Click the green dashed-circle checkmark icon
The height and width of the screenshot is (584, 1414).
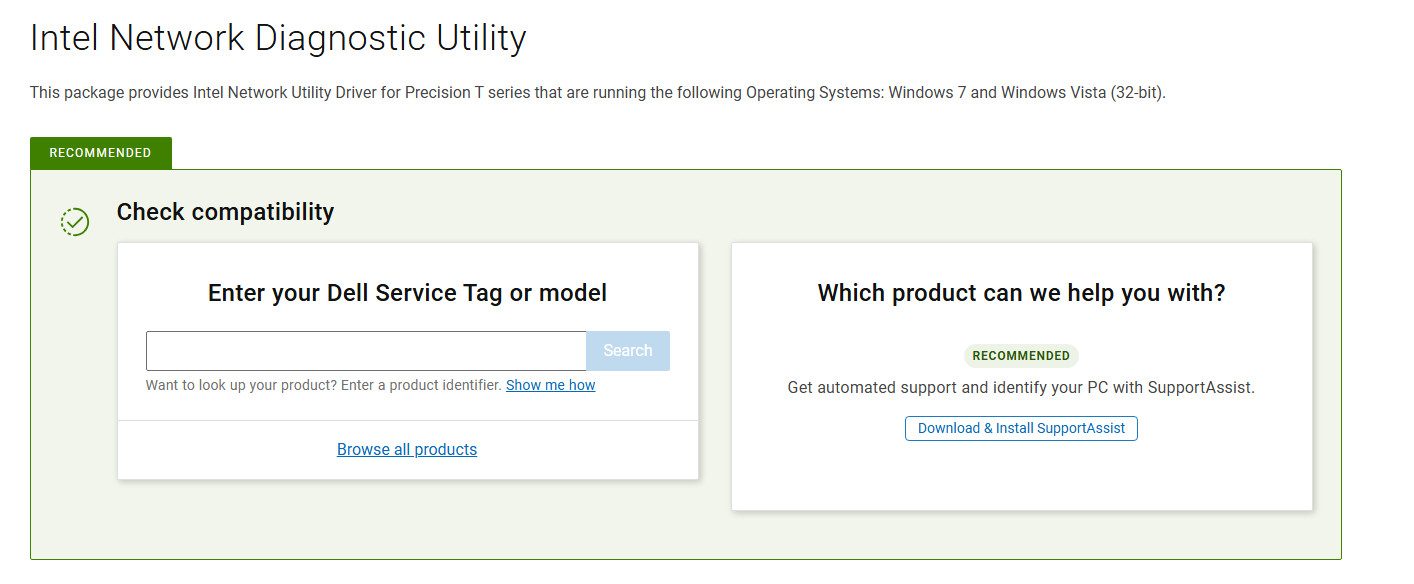75,221
